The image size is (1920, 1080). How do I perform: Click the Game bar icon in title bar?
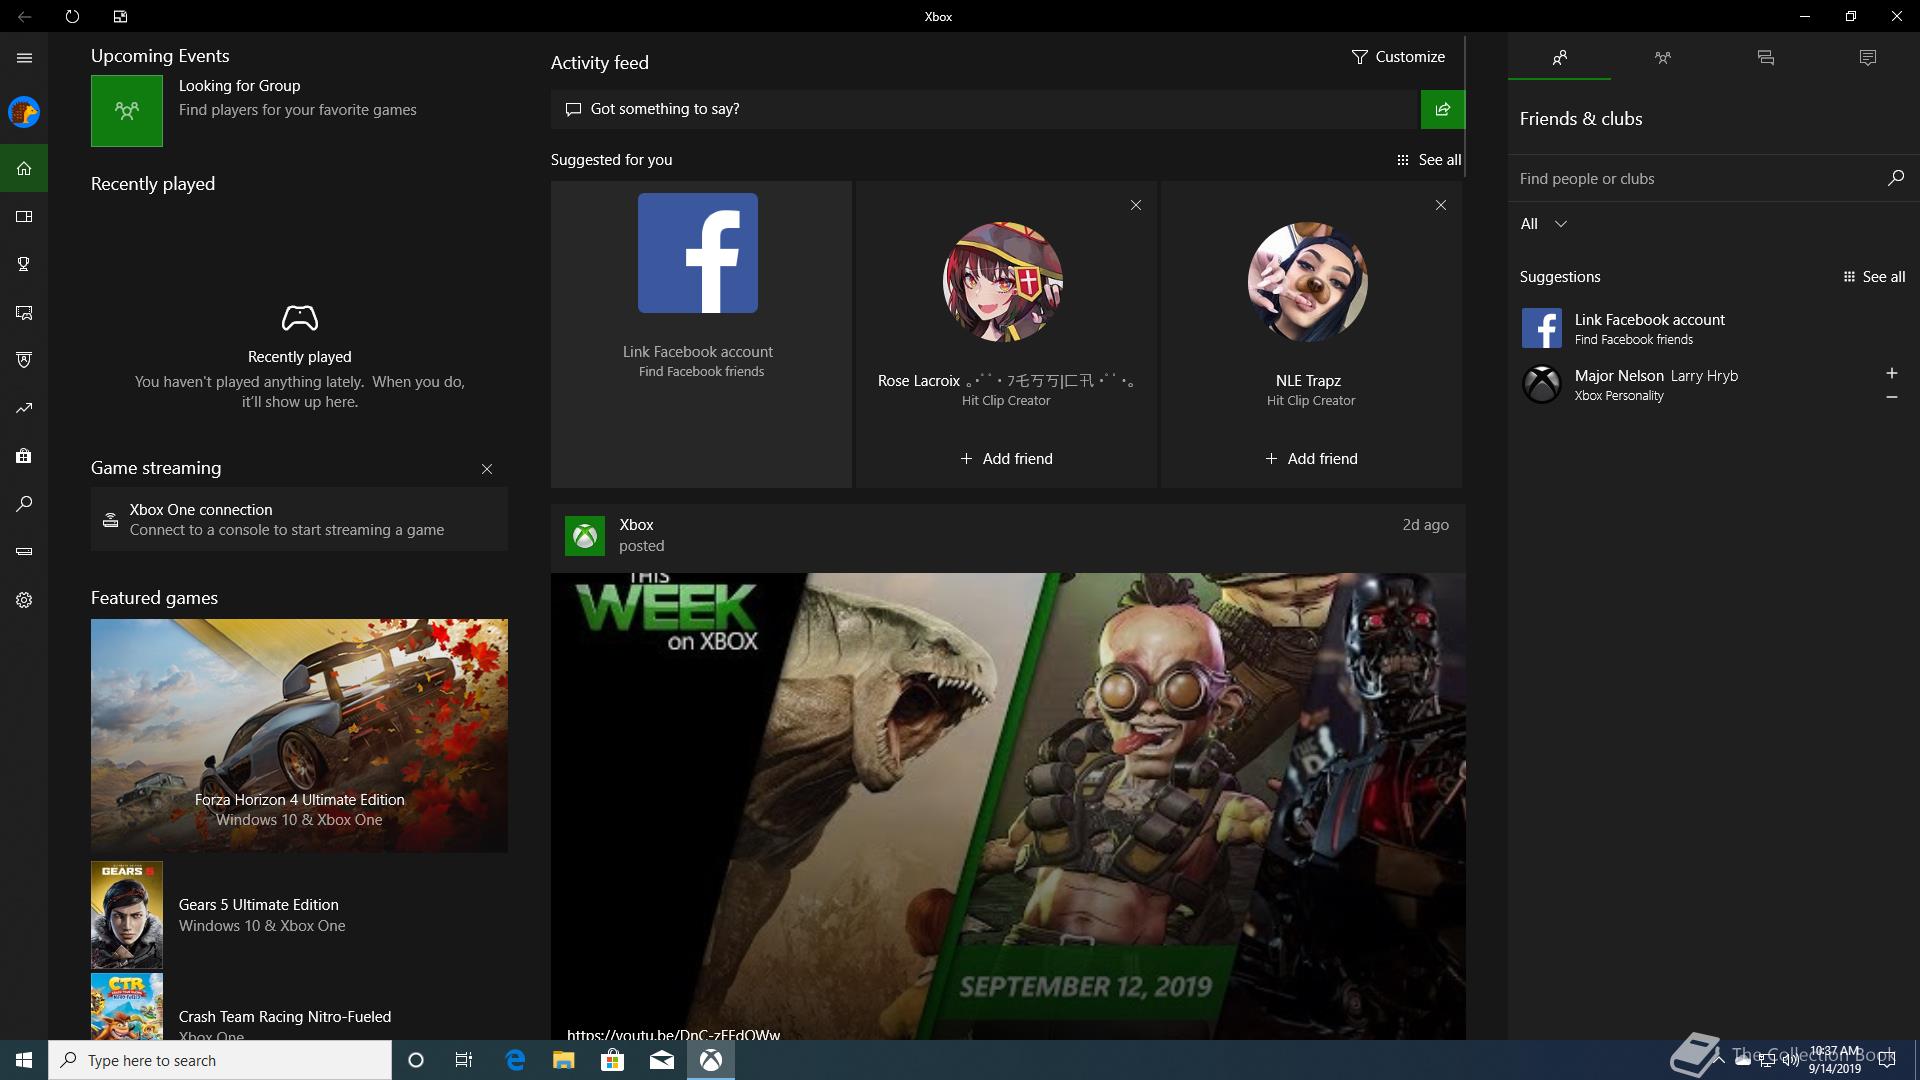(120, 16)
